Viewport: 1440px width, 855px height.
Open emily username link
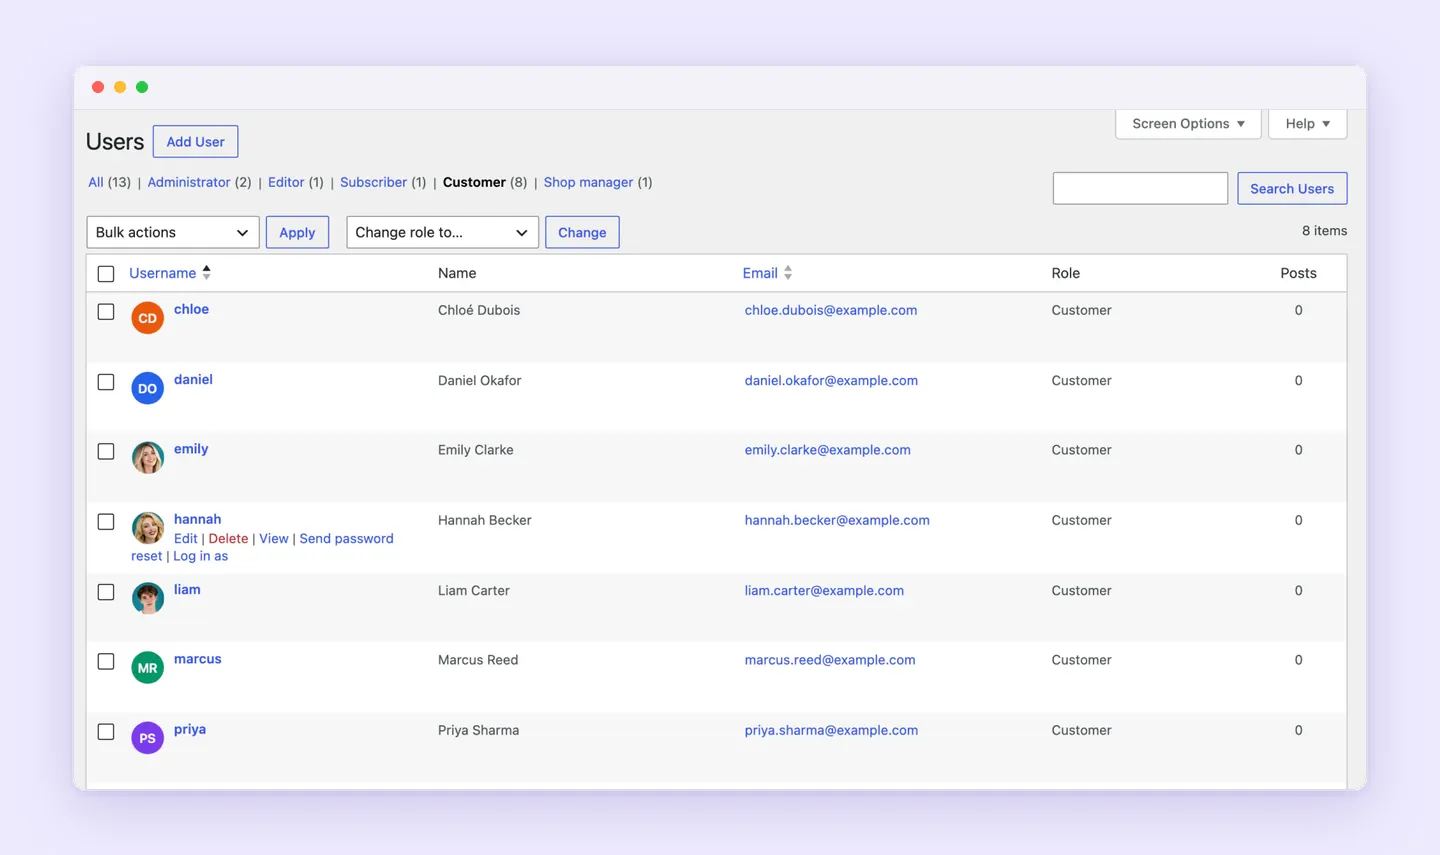pyautogui.click(x=191, y=449)
